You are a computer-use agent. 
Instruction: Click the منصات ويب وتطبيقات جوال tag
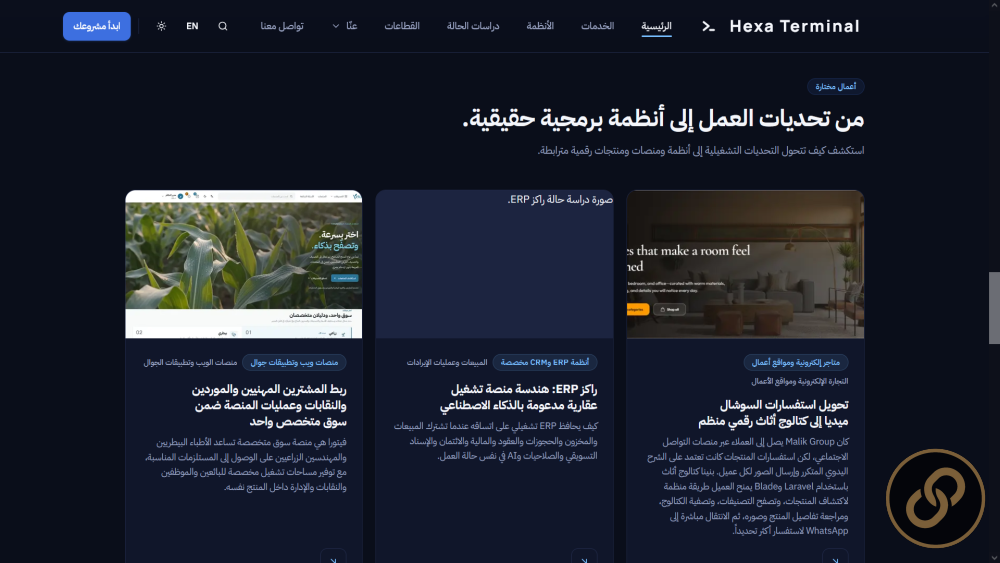294,362
